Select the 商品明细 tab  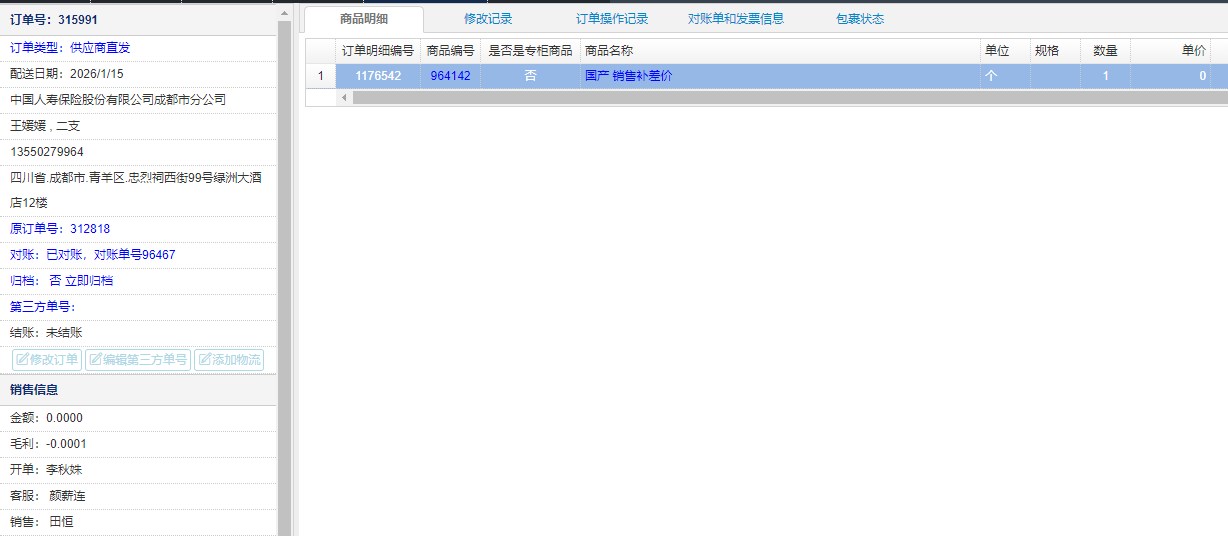[x=364, y=19]
